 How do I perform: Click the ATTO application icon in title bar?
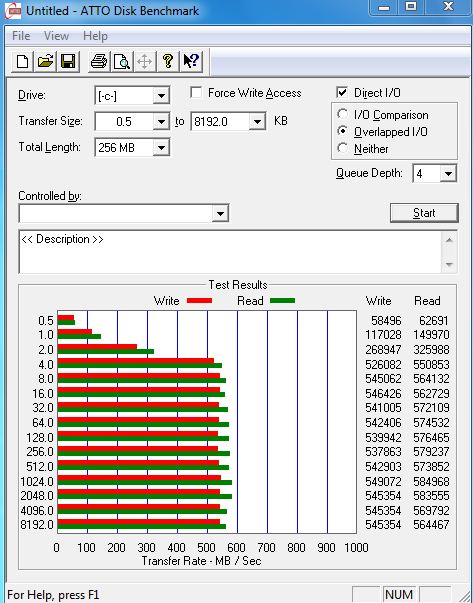tap(12, 10)
